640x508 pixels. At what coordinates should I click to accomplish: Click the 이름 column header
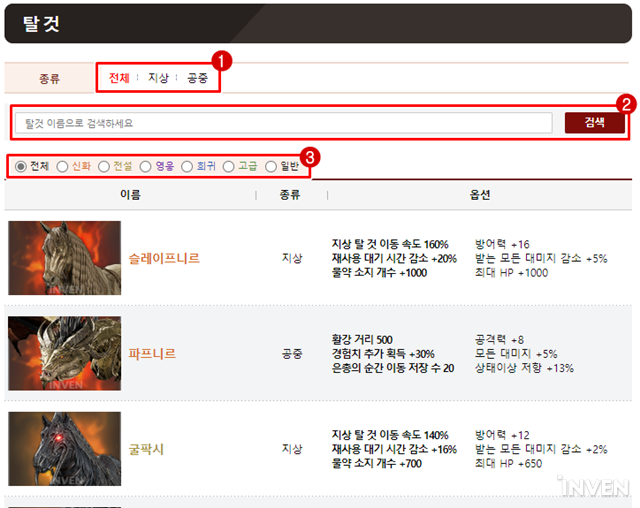coord(130,195)
